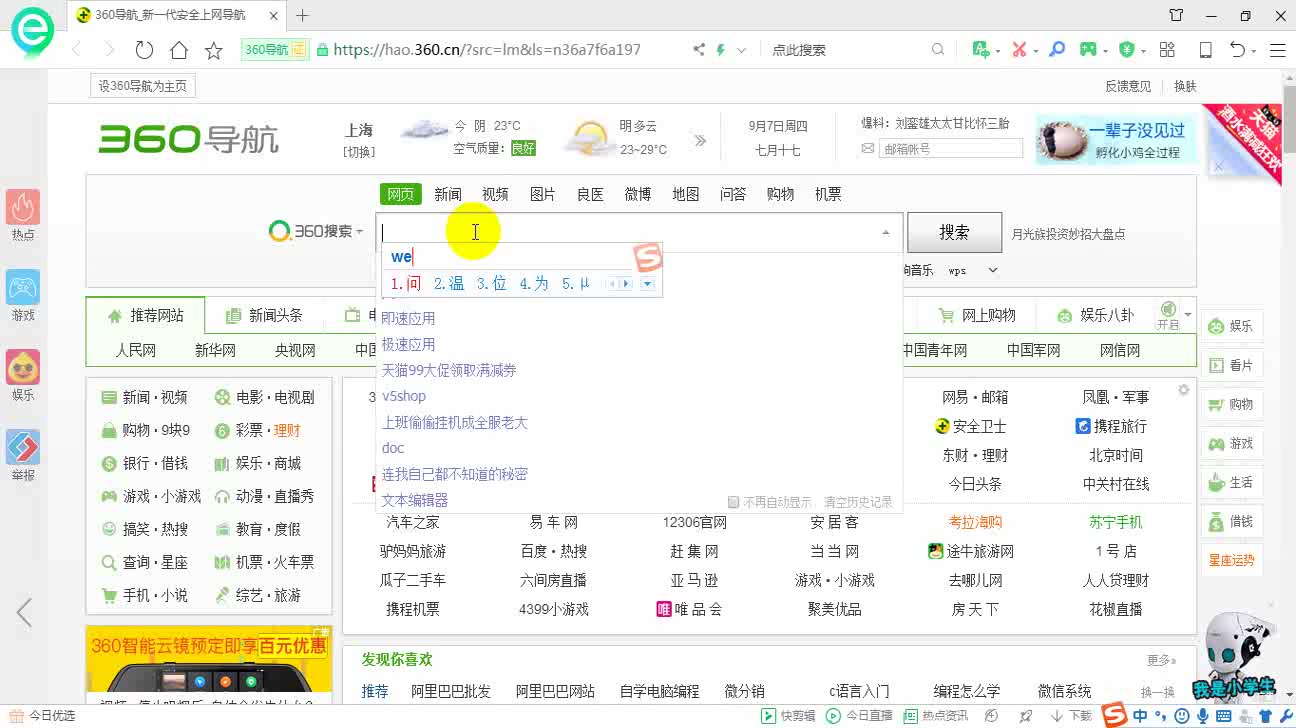
Task: Click the mobile phone toolbar icon
Action: [x=1206, y=49]
